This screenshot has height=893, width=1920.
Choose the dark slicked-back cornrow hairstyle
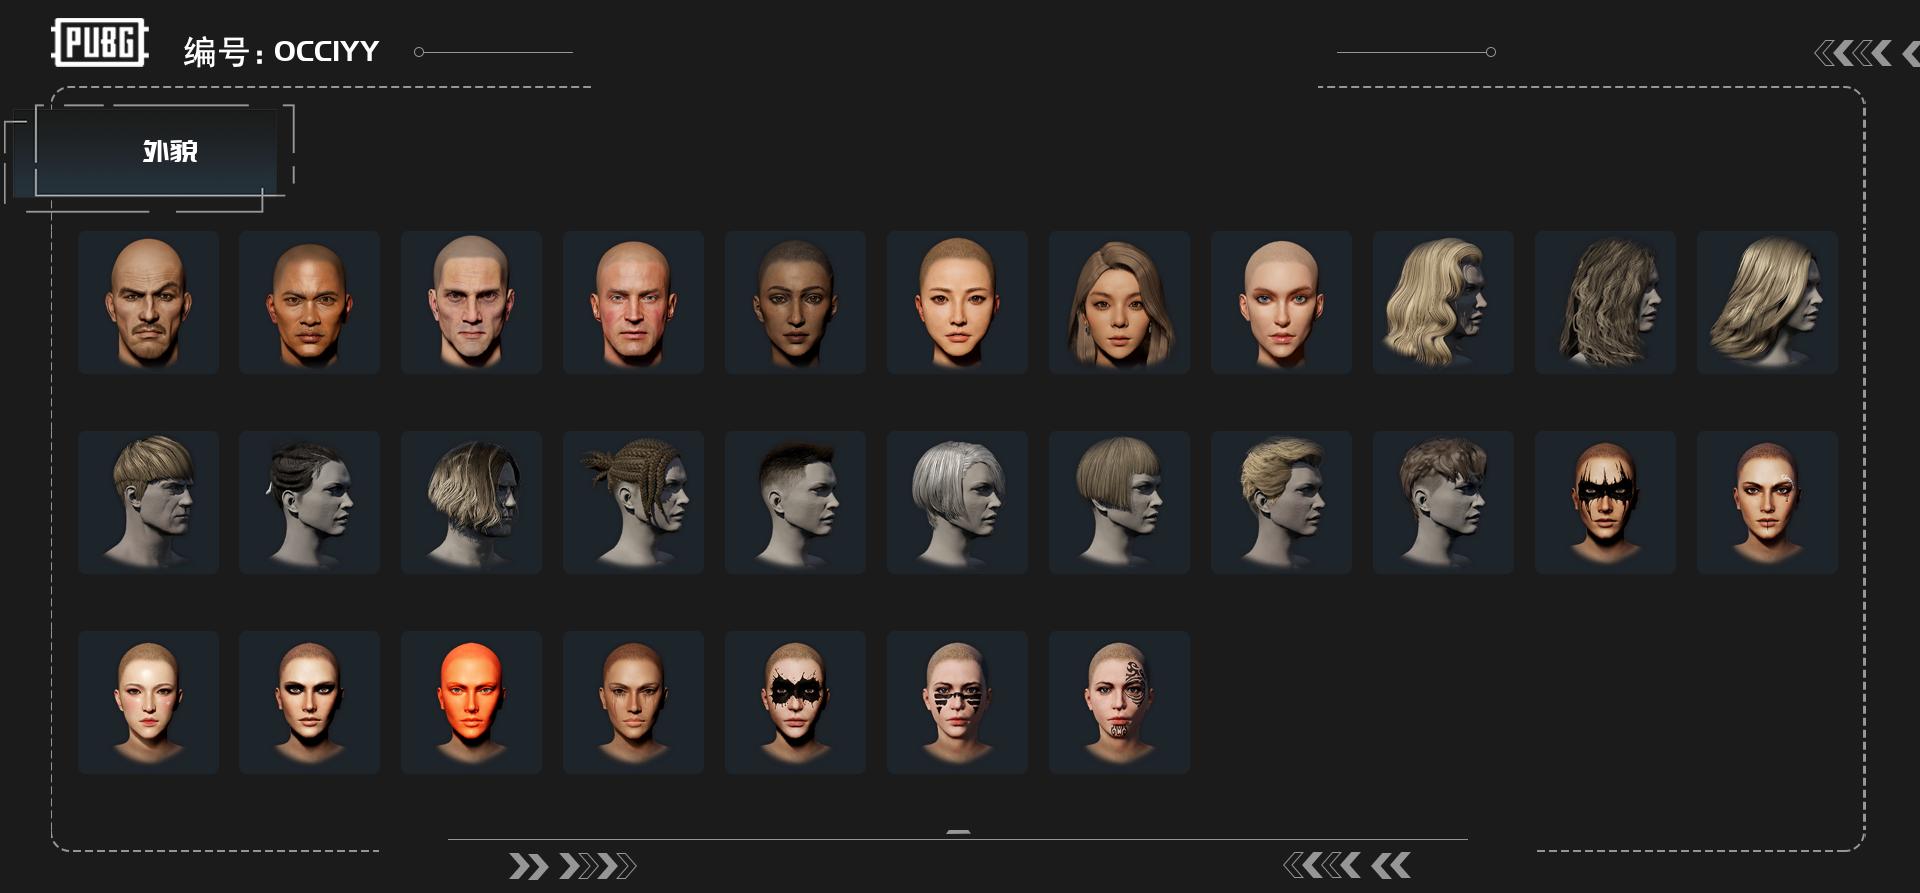[x=309, y=502]
